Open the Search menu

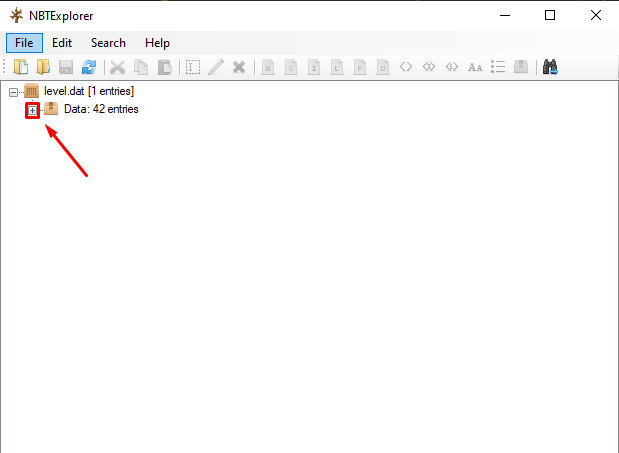108,43
